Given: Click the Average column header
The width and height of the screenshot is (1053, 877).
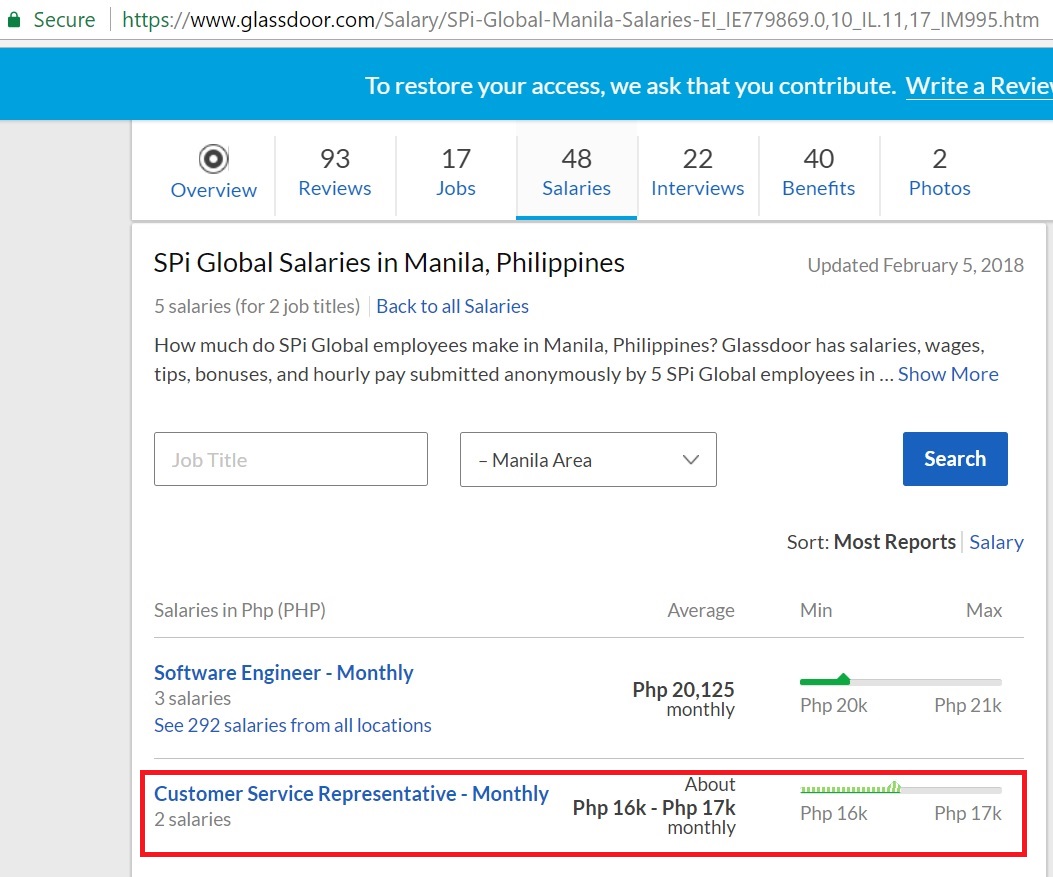Looking at the screenshot, I should (700, 610).
